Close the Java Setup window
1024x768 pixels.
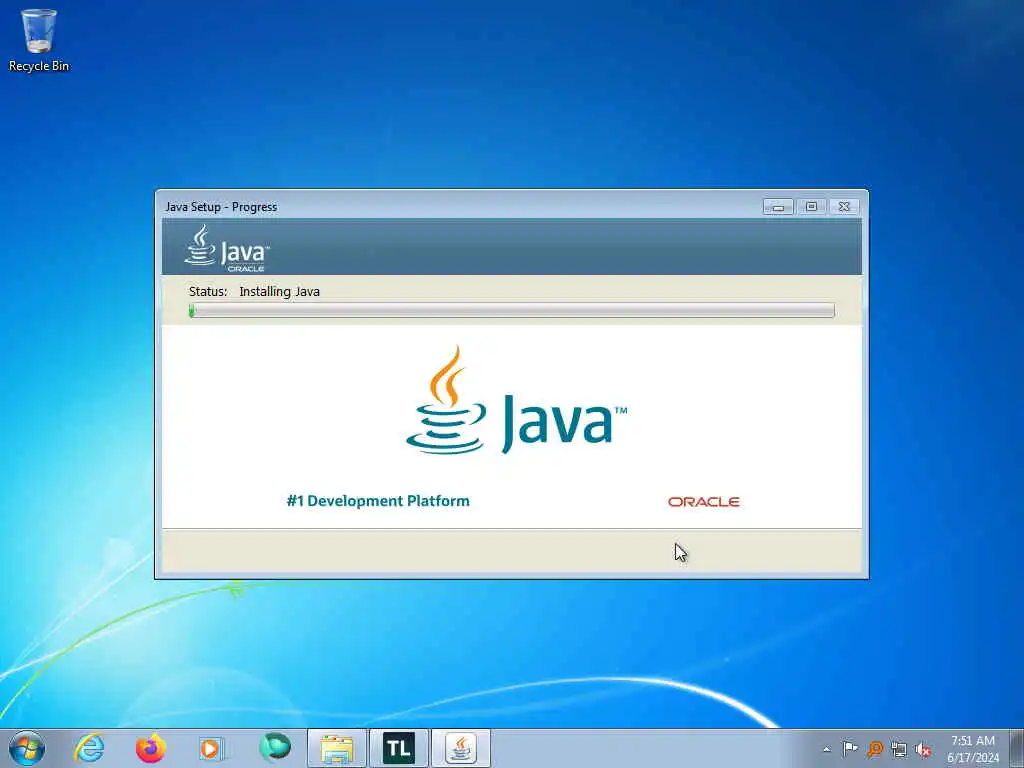click(844, 206)
